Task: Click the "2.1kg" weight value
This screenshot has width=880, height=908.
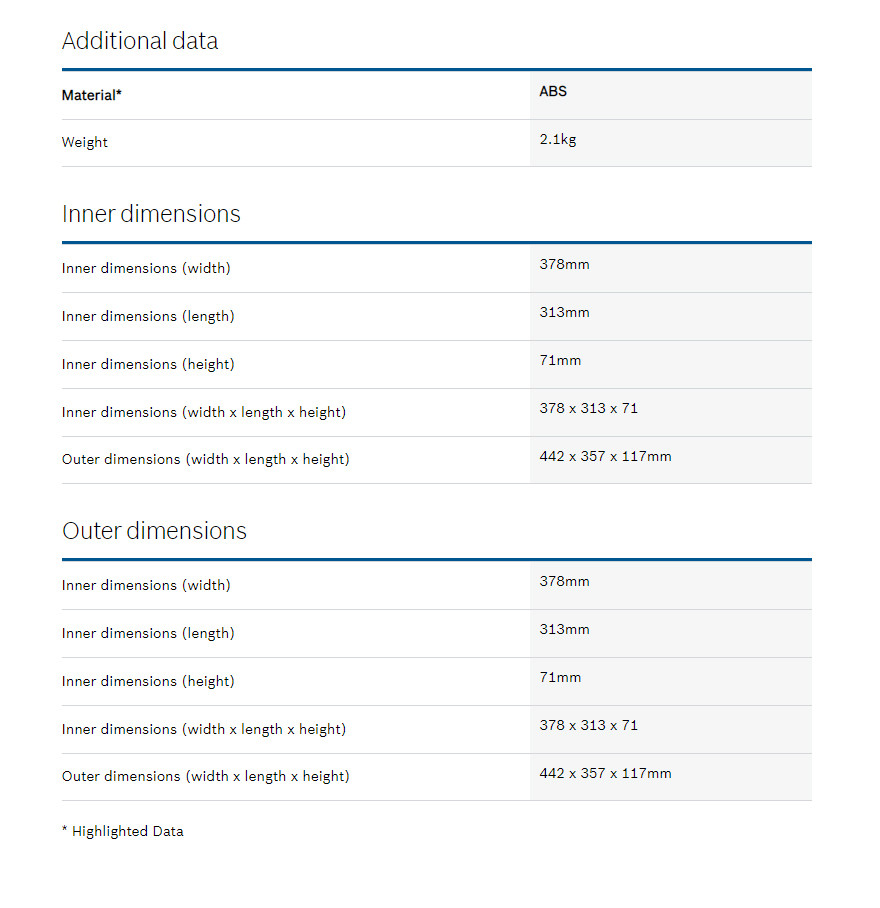Action: (558, 140)
